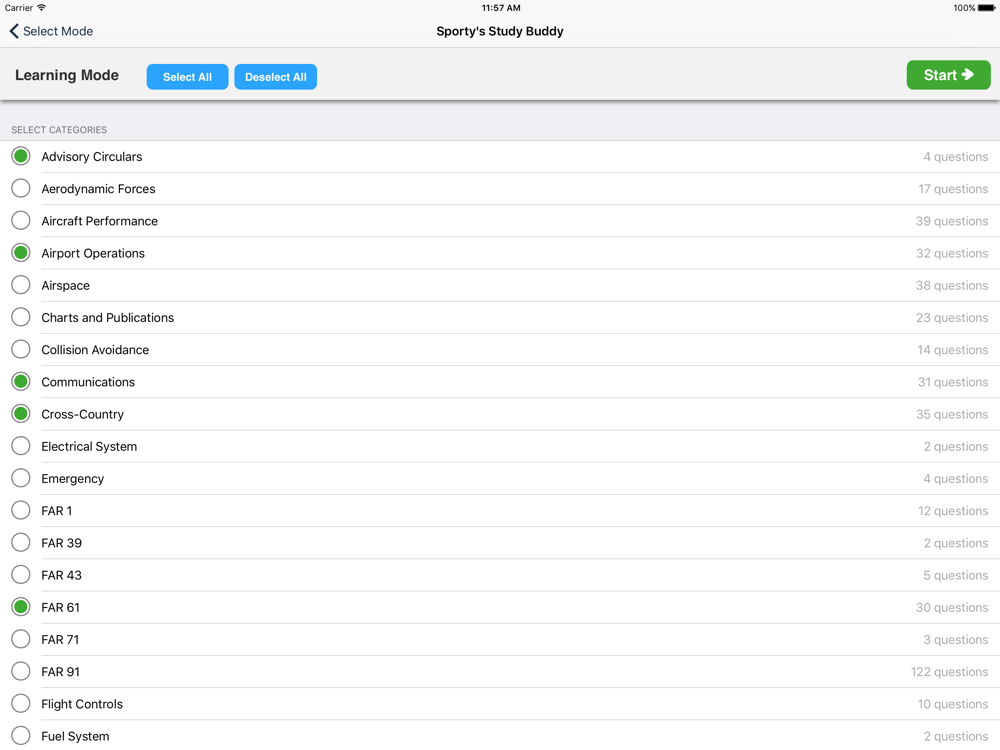
Task: Select the Collision Avoidance circle
Action: coord(21,349)
